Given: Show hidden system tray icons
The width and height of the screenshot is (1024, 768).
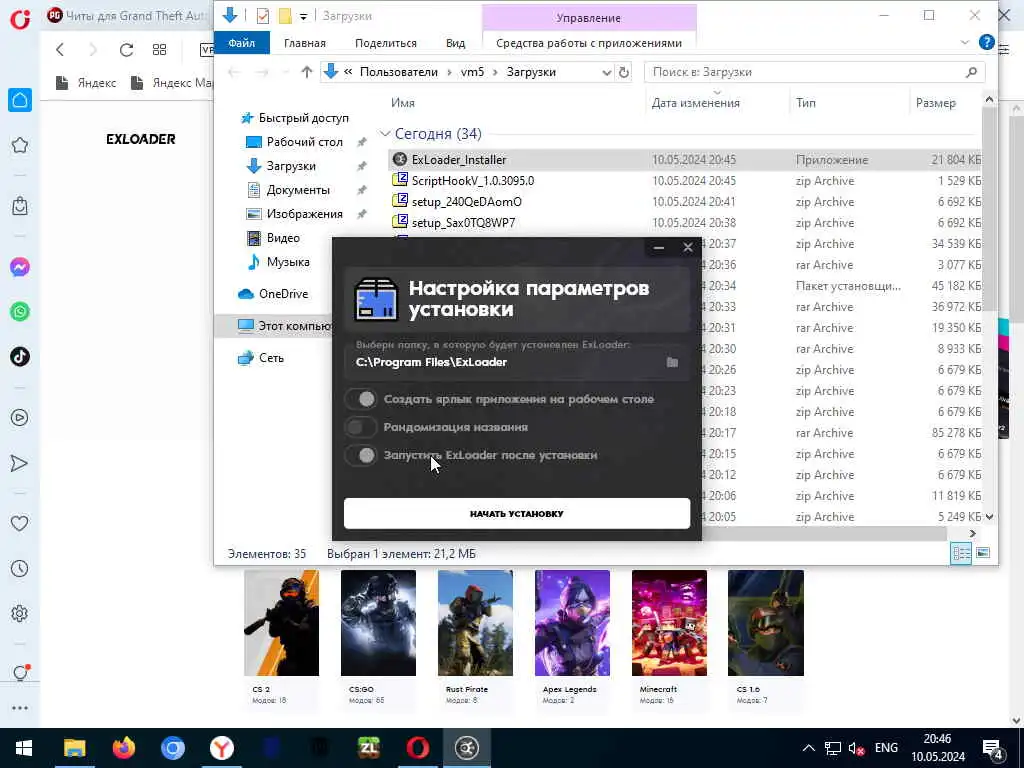Looking at the screenshot, I should 808,748.
